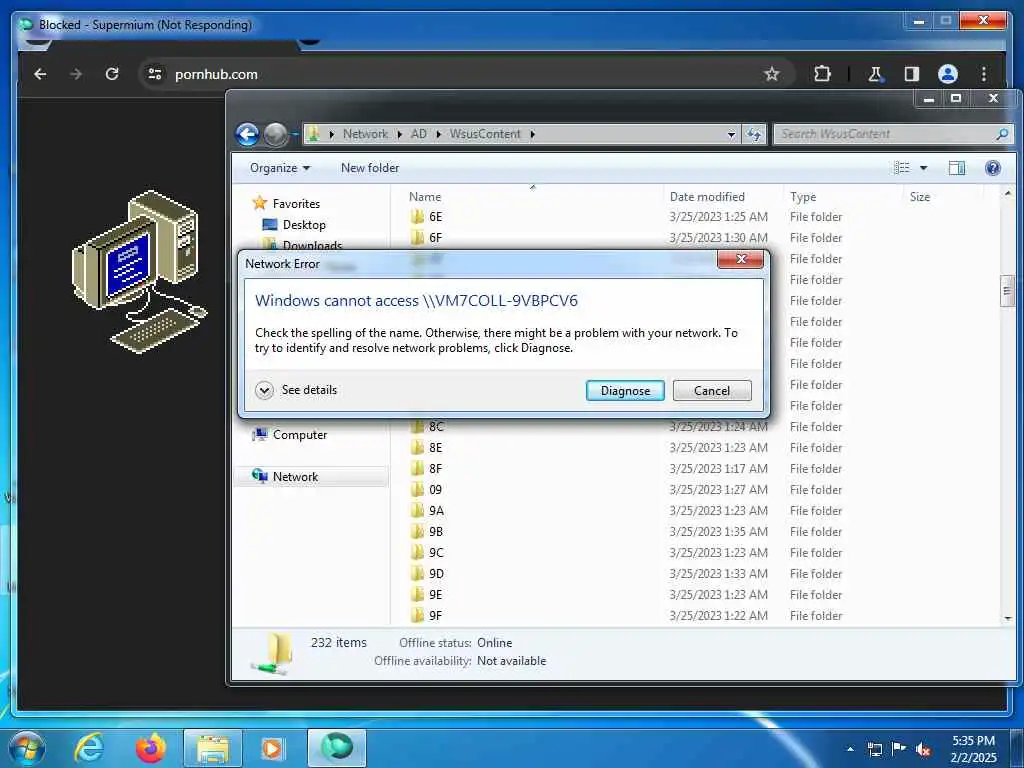Go back in Supermium browser
1024x768 pixels.
[40, 74]
